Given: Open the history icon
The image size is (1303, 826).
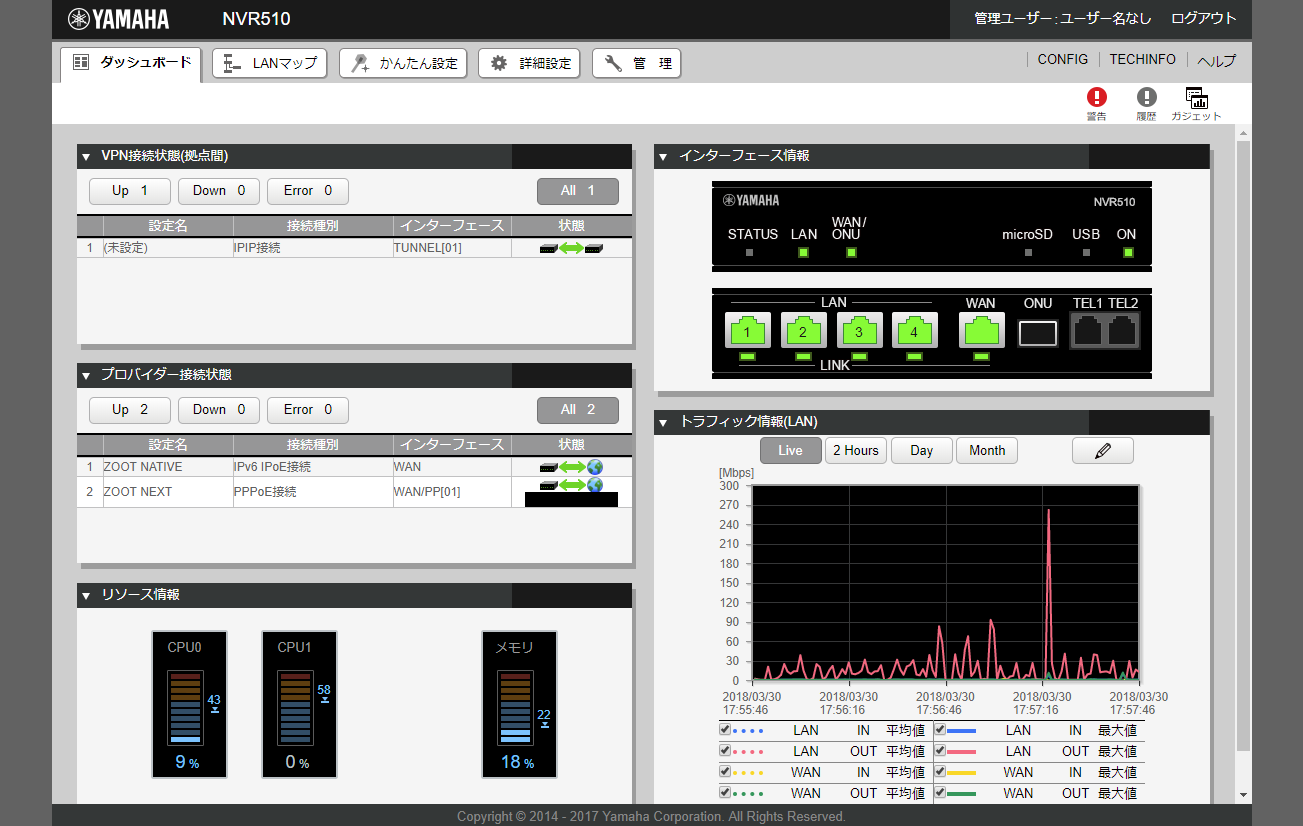Looking at the screenshot, I should point(1146,97).
